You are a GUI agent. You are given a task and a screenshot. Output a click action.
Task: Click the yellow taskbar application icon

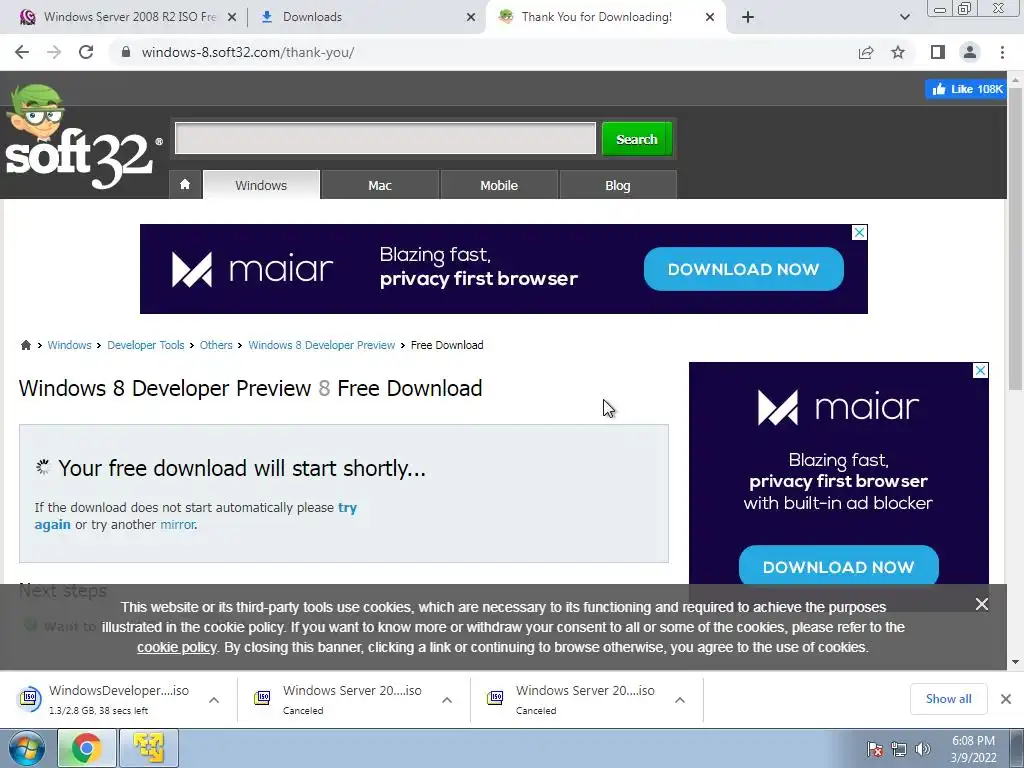pos(149,748)
